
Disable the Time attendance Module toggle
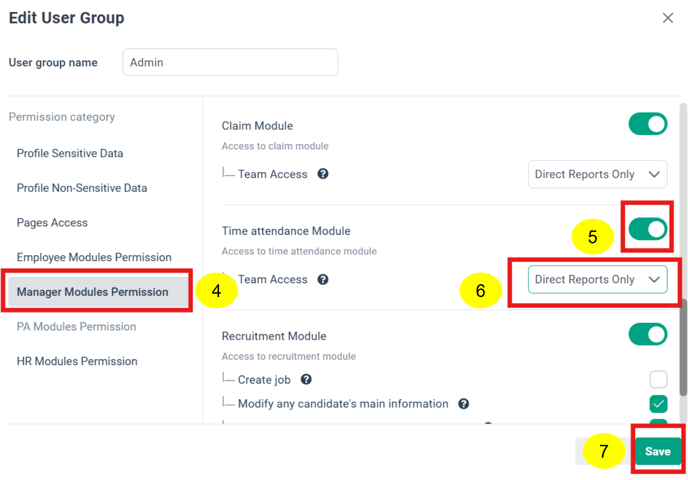tap(648, 229)
